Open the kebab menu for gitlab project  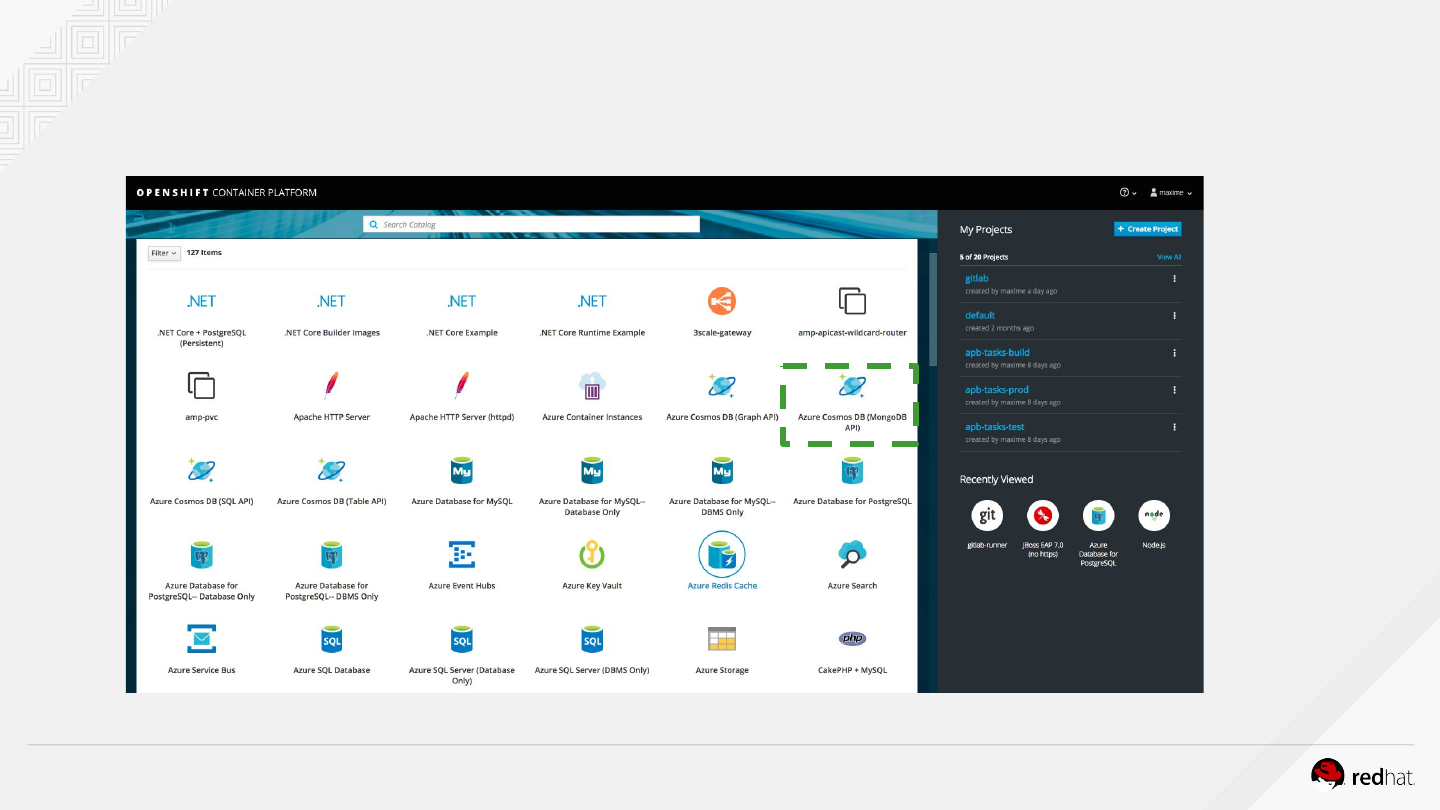1174,279
